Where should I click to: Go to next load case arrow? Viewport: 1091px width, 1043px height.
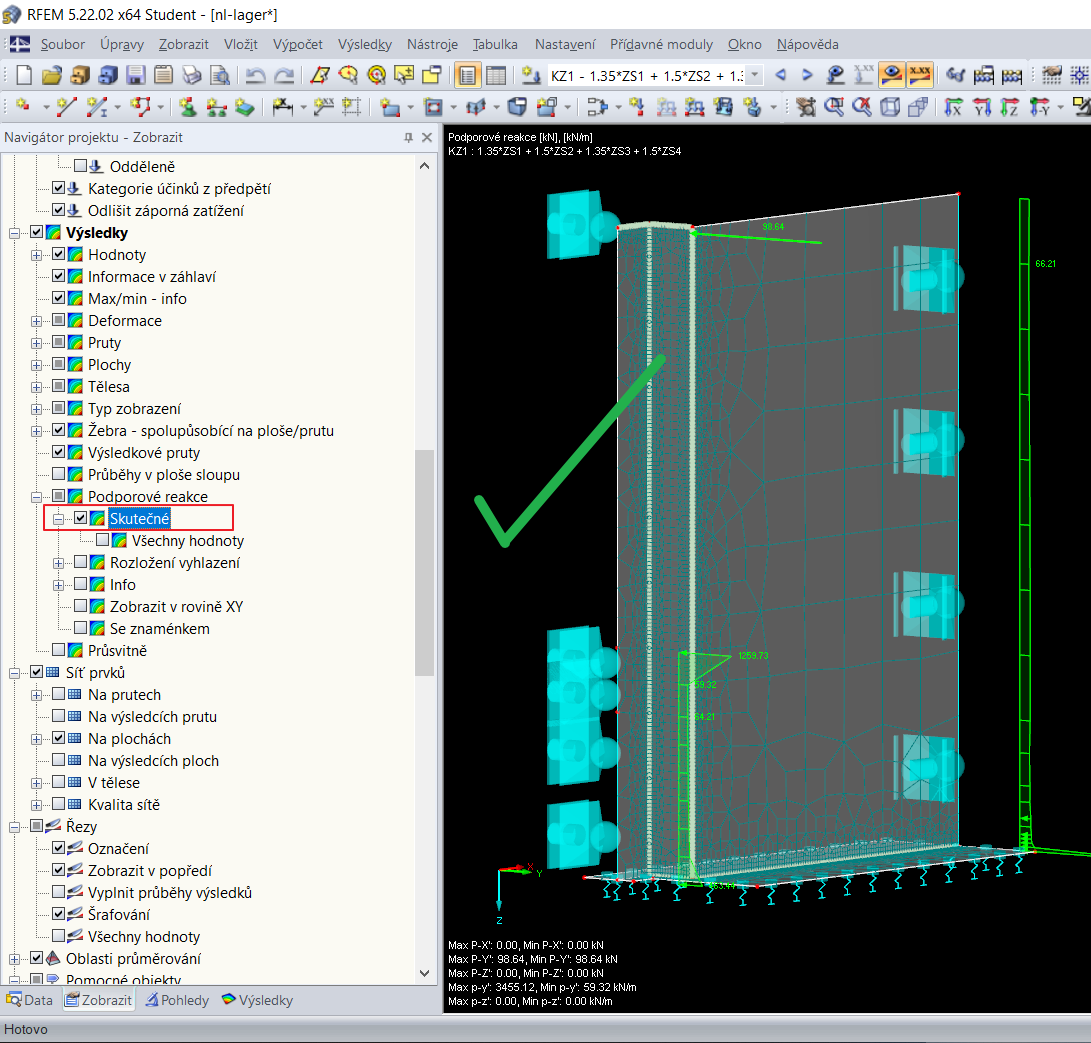808,75
